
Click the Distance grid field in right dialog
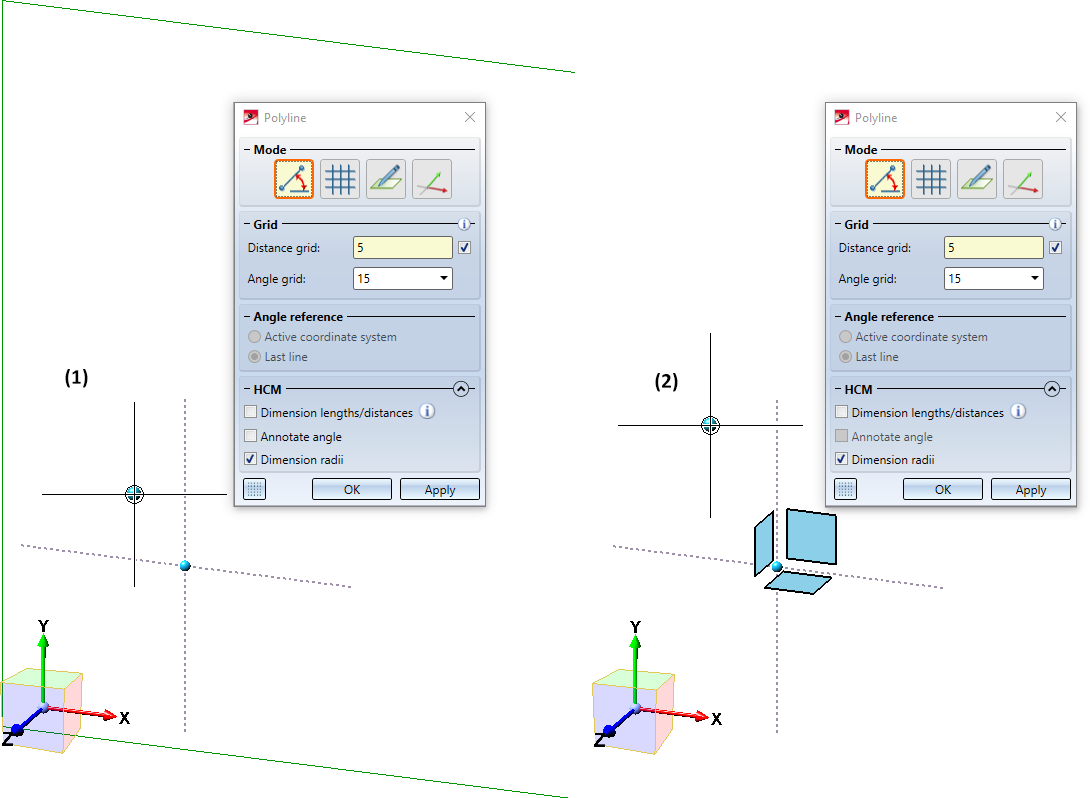coord(993,247)
